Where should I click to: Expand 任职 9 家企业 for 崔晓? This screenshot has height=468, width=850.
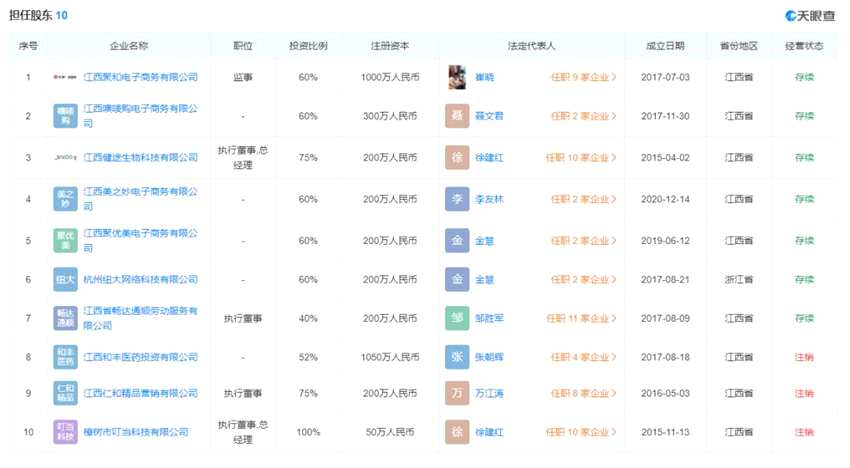point(583,77)
